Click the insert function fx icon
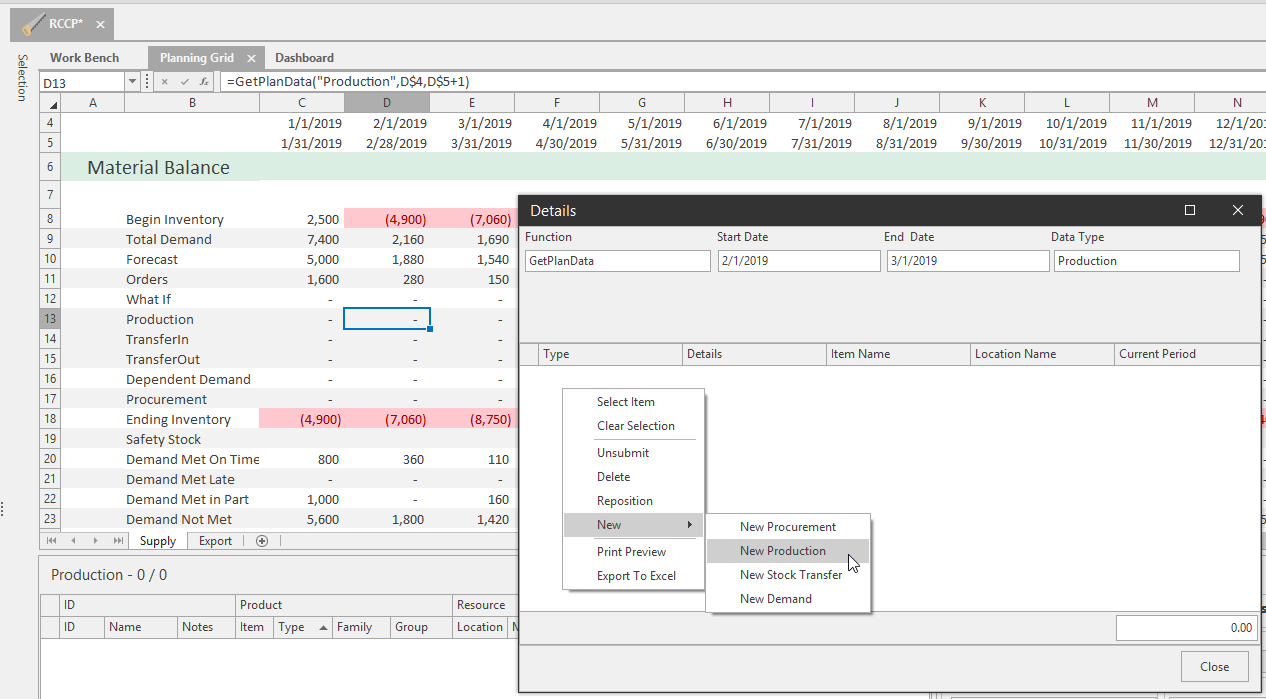The width and height of the screenshot is (1266, 699). click(204, 82)
